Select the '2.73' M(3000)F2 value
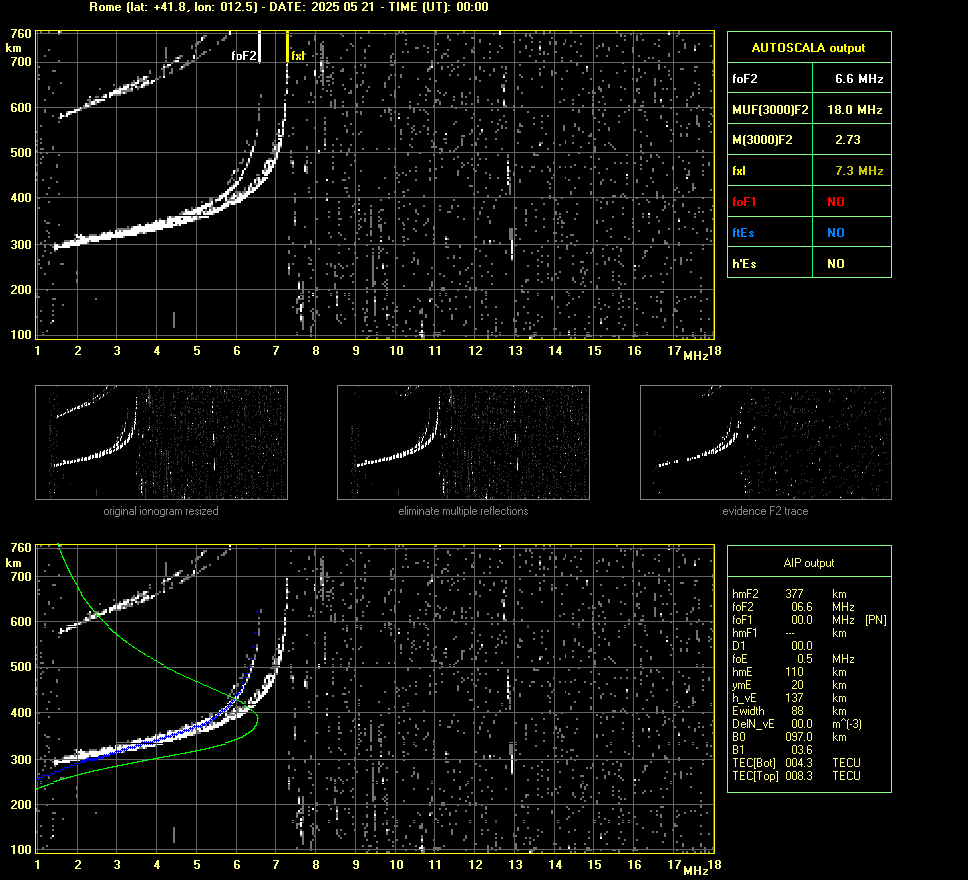Image resolution: width=968 pixels, height=880 pixels. [x=848, y=140]
